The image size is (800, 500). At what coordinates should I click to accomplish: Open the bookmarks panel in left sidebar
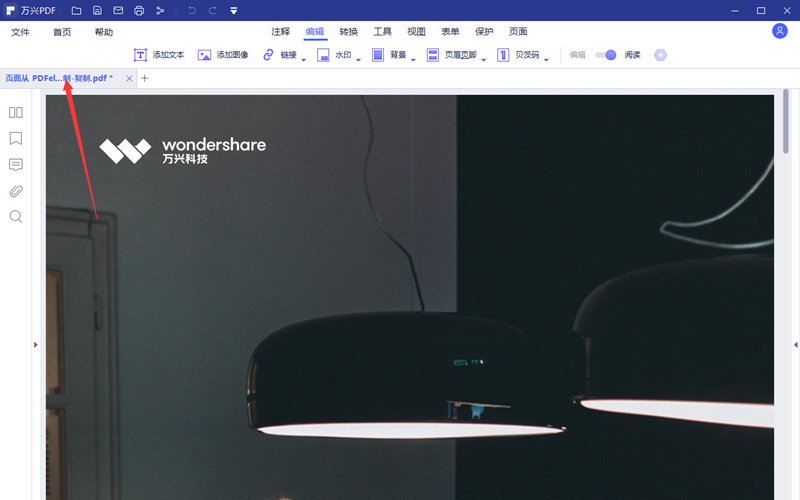click(16, 139)
